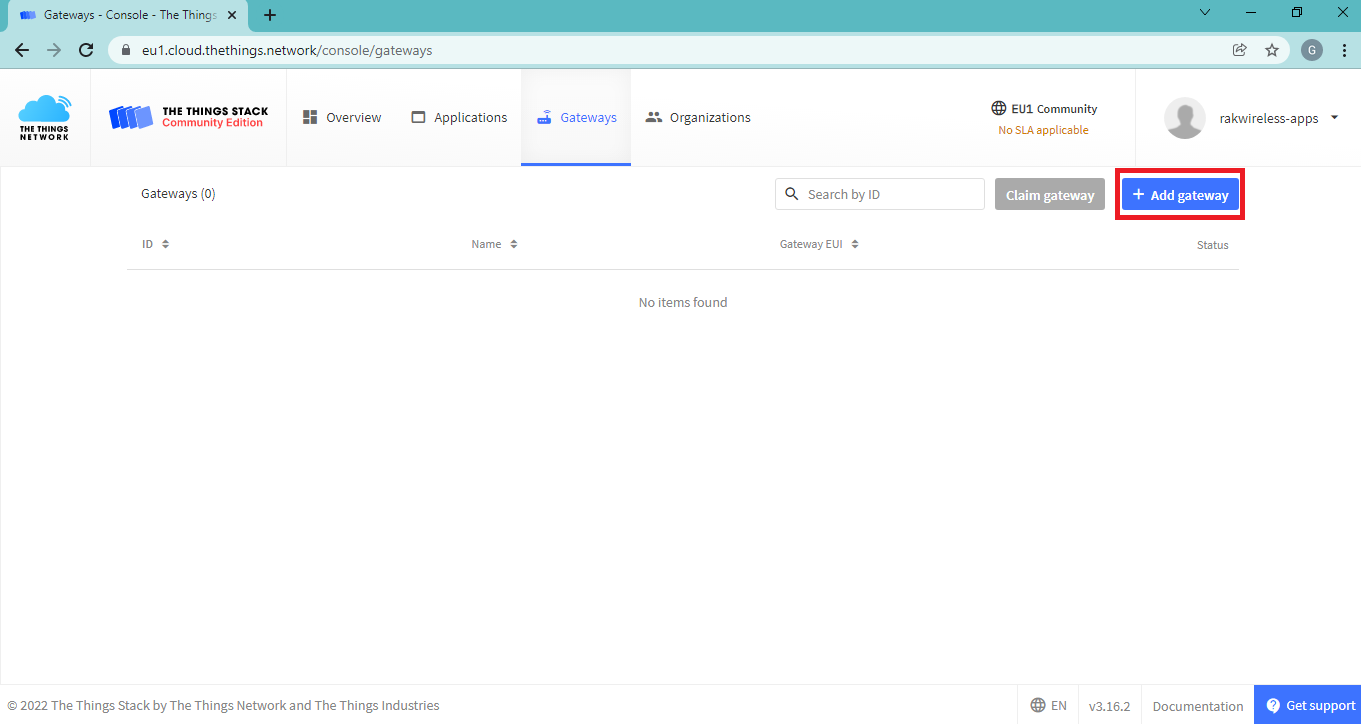This screenshot has width=1361, height=724.
Task: Sort gateways by Gateway EUI column
Action: tap(819, 244)
